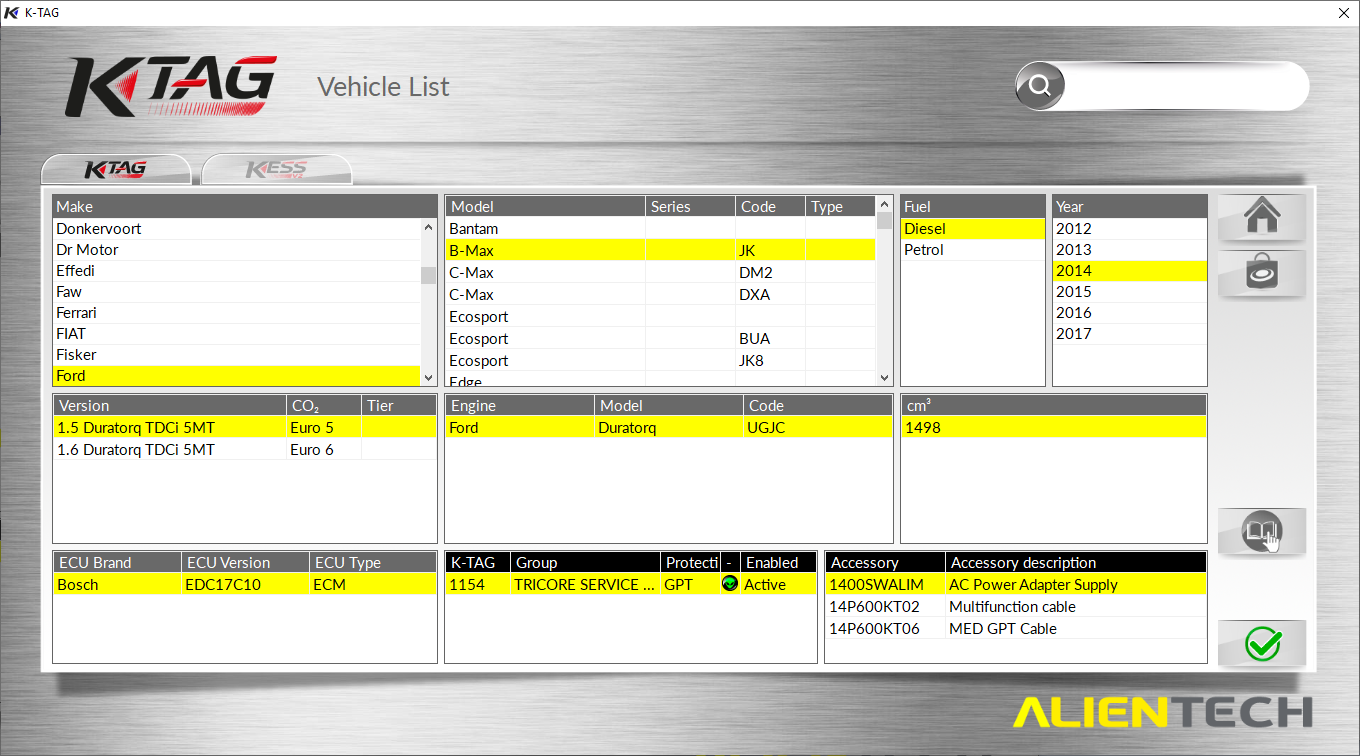Select C-Max with code DM2
The width and height of the screenshot is (1360, 756).
[660, 272]
